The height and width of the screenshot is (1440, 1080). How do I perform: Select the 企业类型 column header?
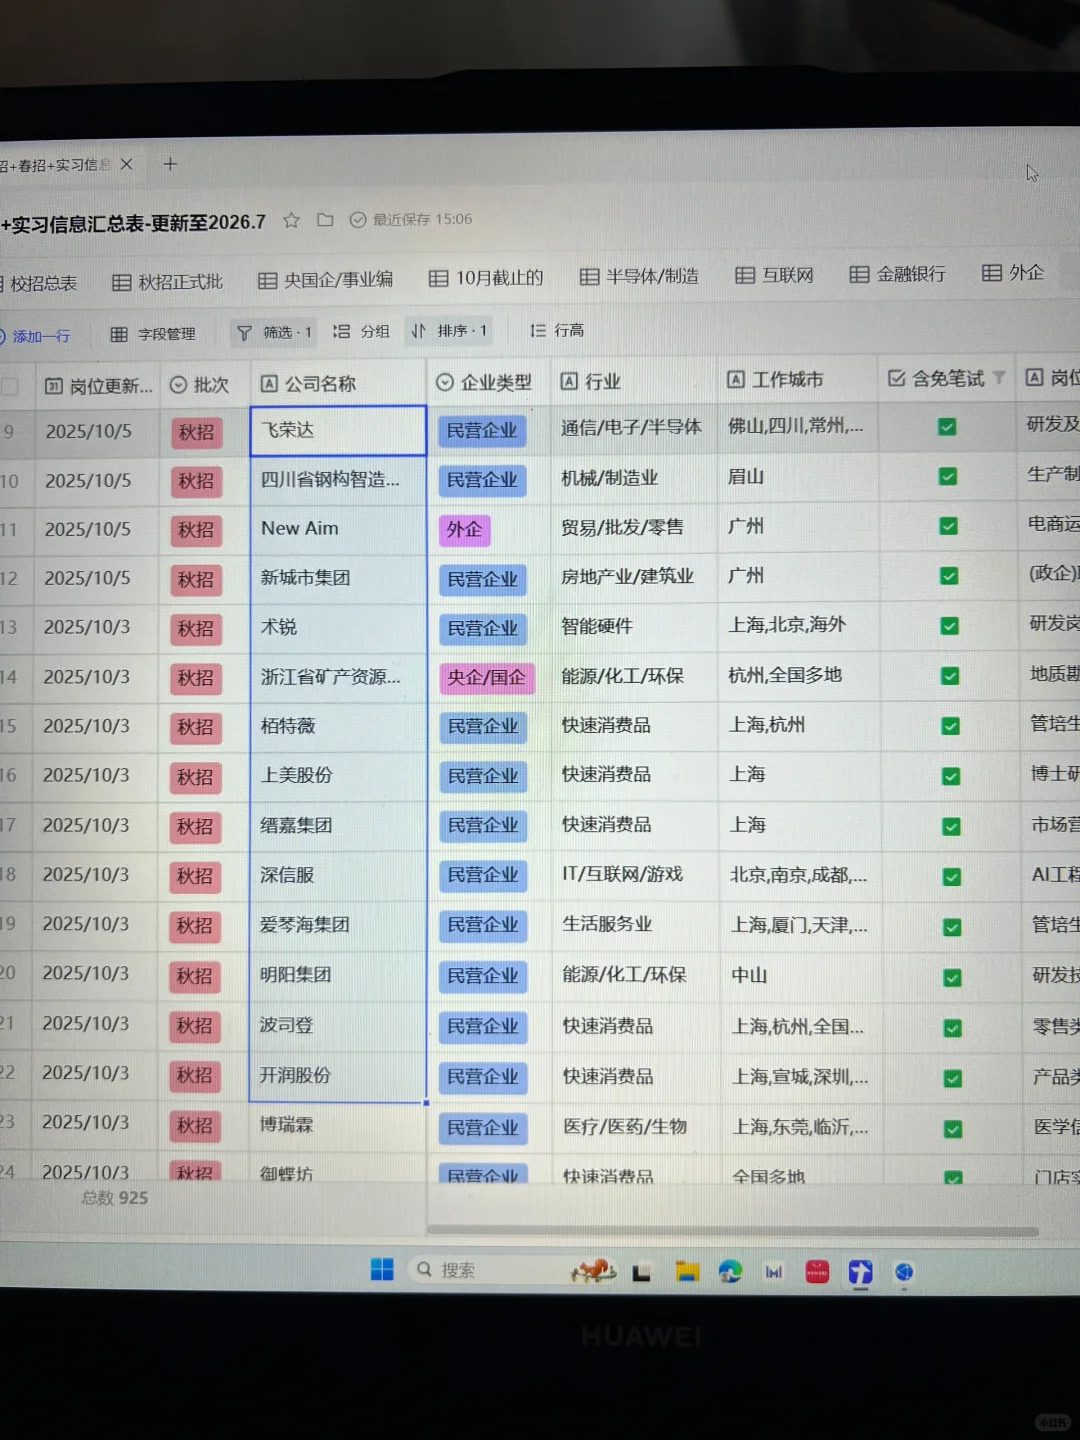[x=489, y=382]
